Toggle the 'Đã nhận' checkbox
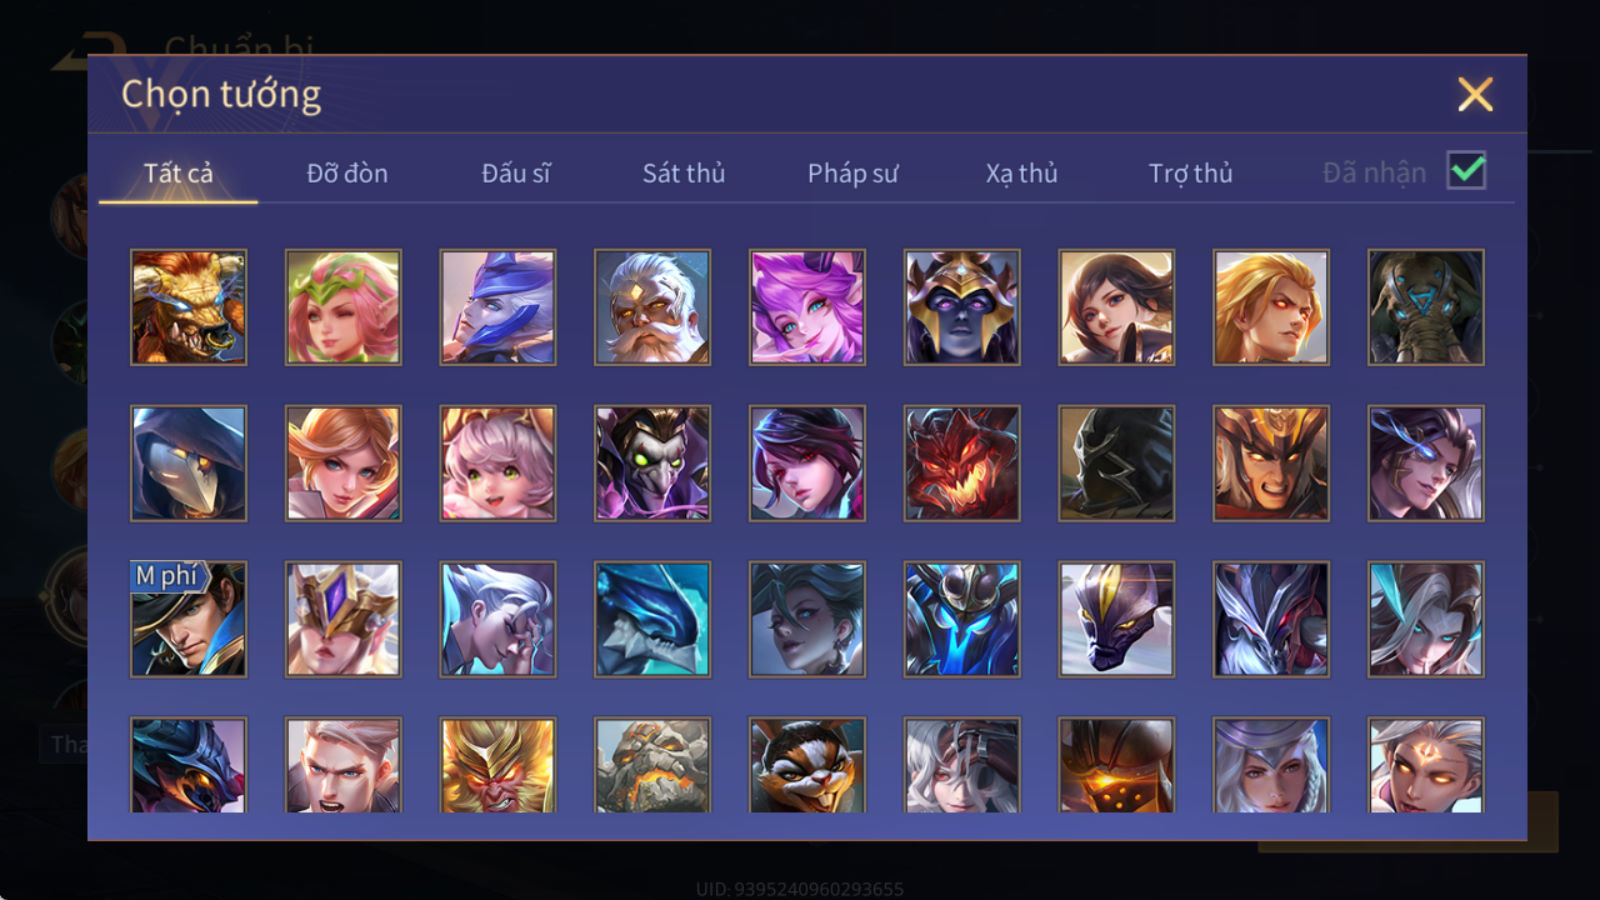 (1466, 171)
